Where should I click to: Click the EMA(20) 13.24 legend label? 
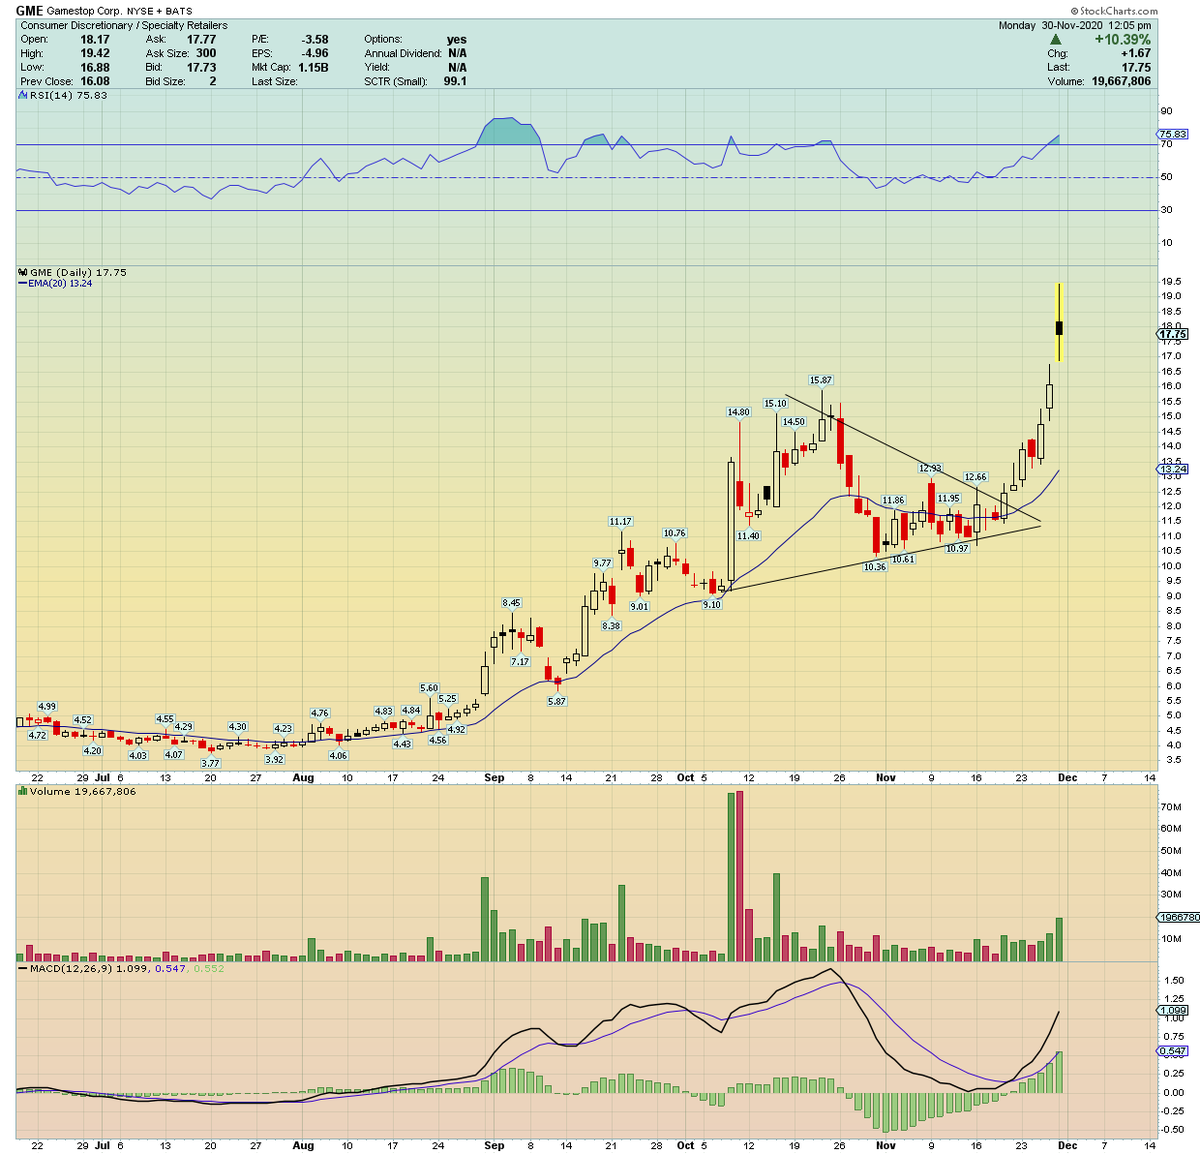coord(58,283)
